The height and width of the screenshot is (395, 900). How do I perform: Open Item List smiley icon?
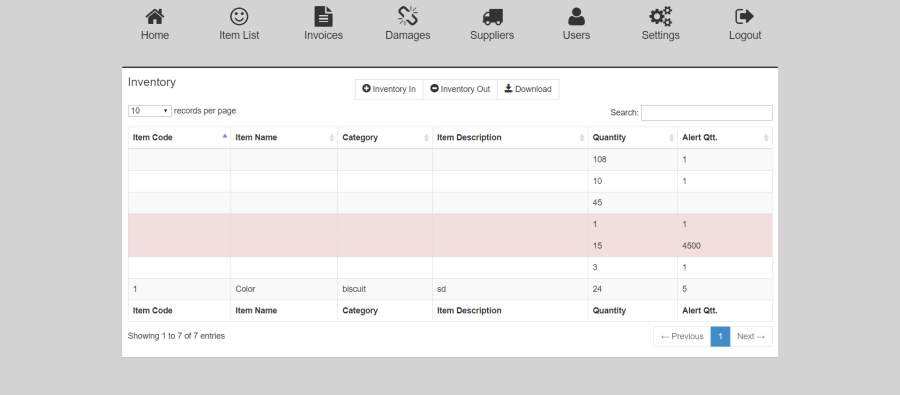(x=239, y=17)
